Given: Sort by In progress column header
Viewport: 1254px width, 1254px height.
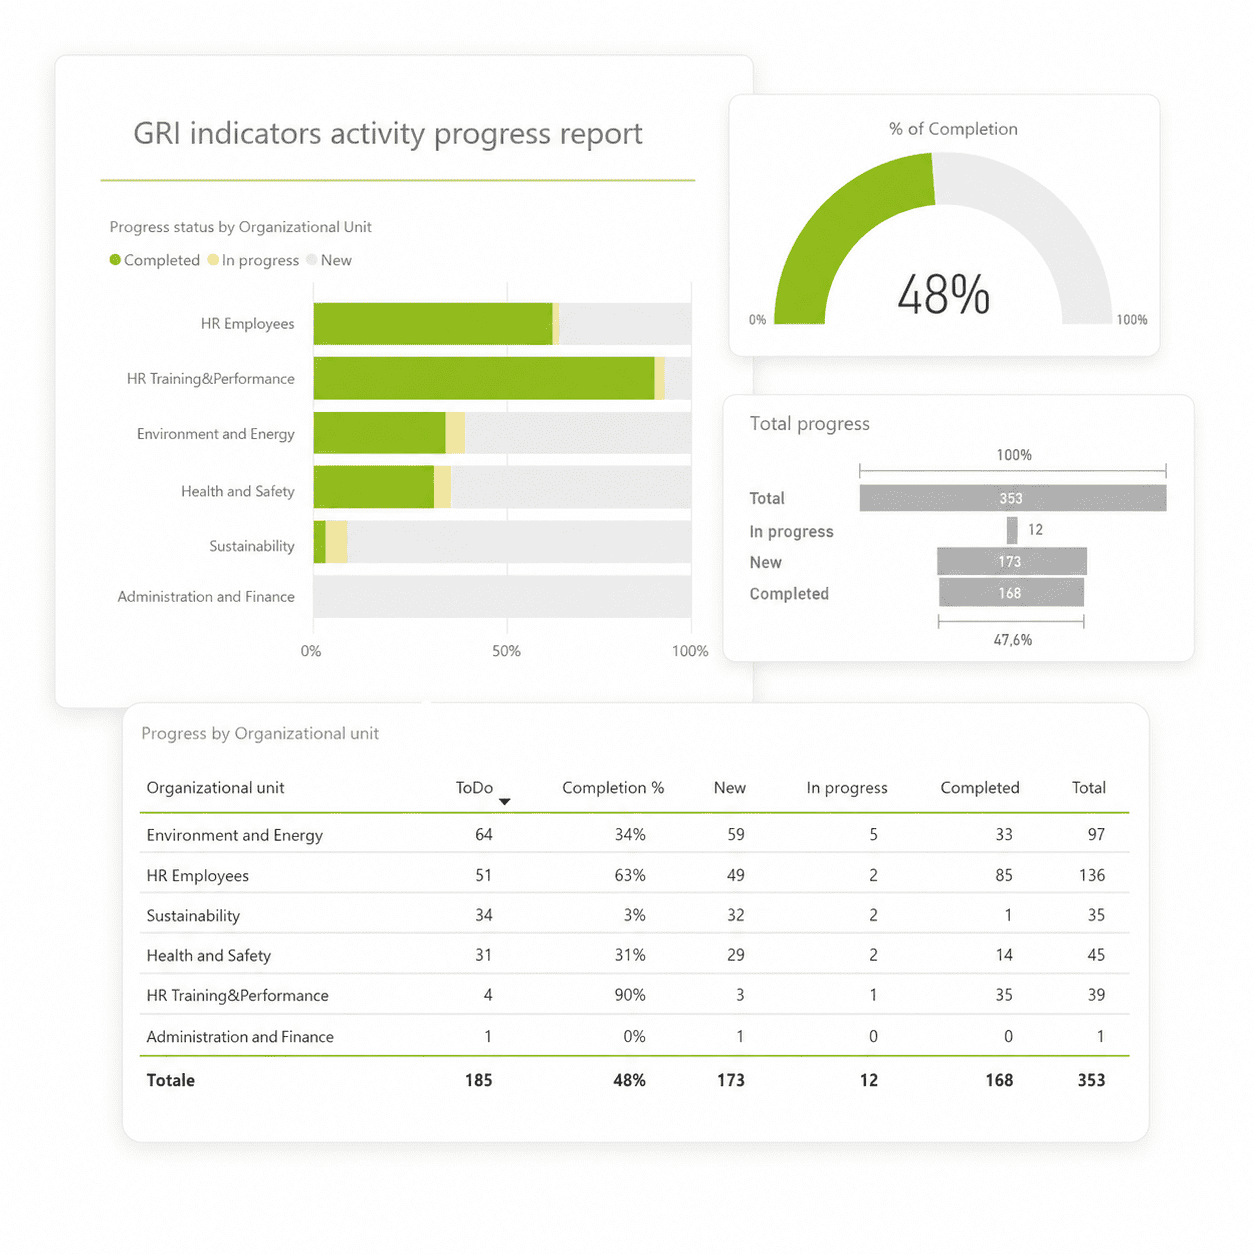Looking at the screenshot, I should click(847, 788).
